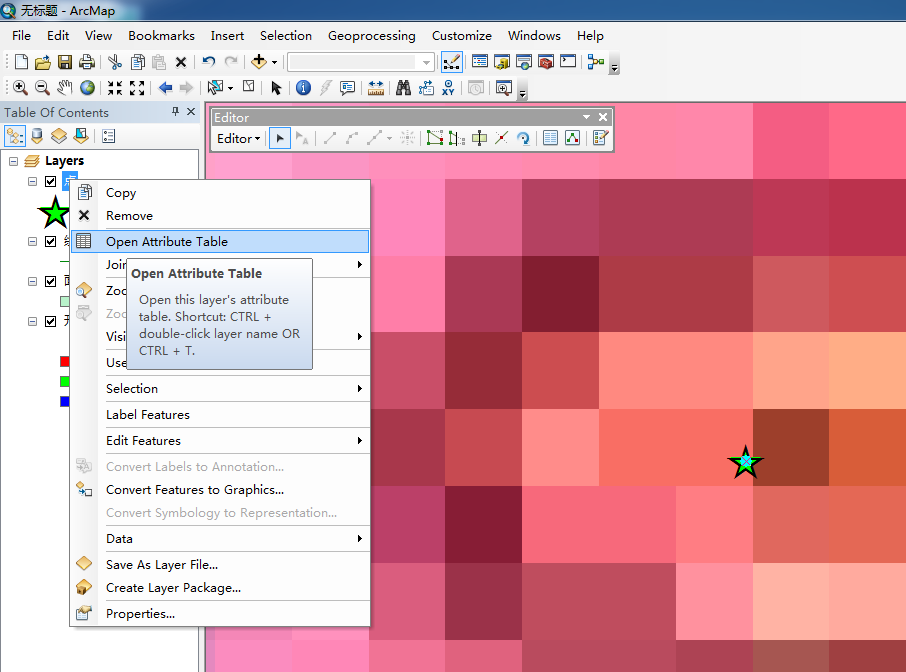This screenshot has width=906, height=672.
Task: Select the Pan hand tool
Action: click(x=65, y=88)
